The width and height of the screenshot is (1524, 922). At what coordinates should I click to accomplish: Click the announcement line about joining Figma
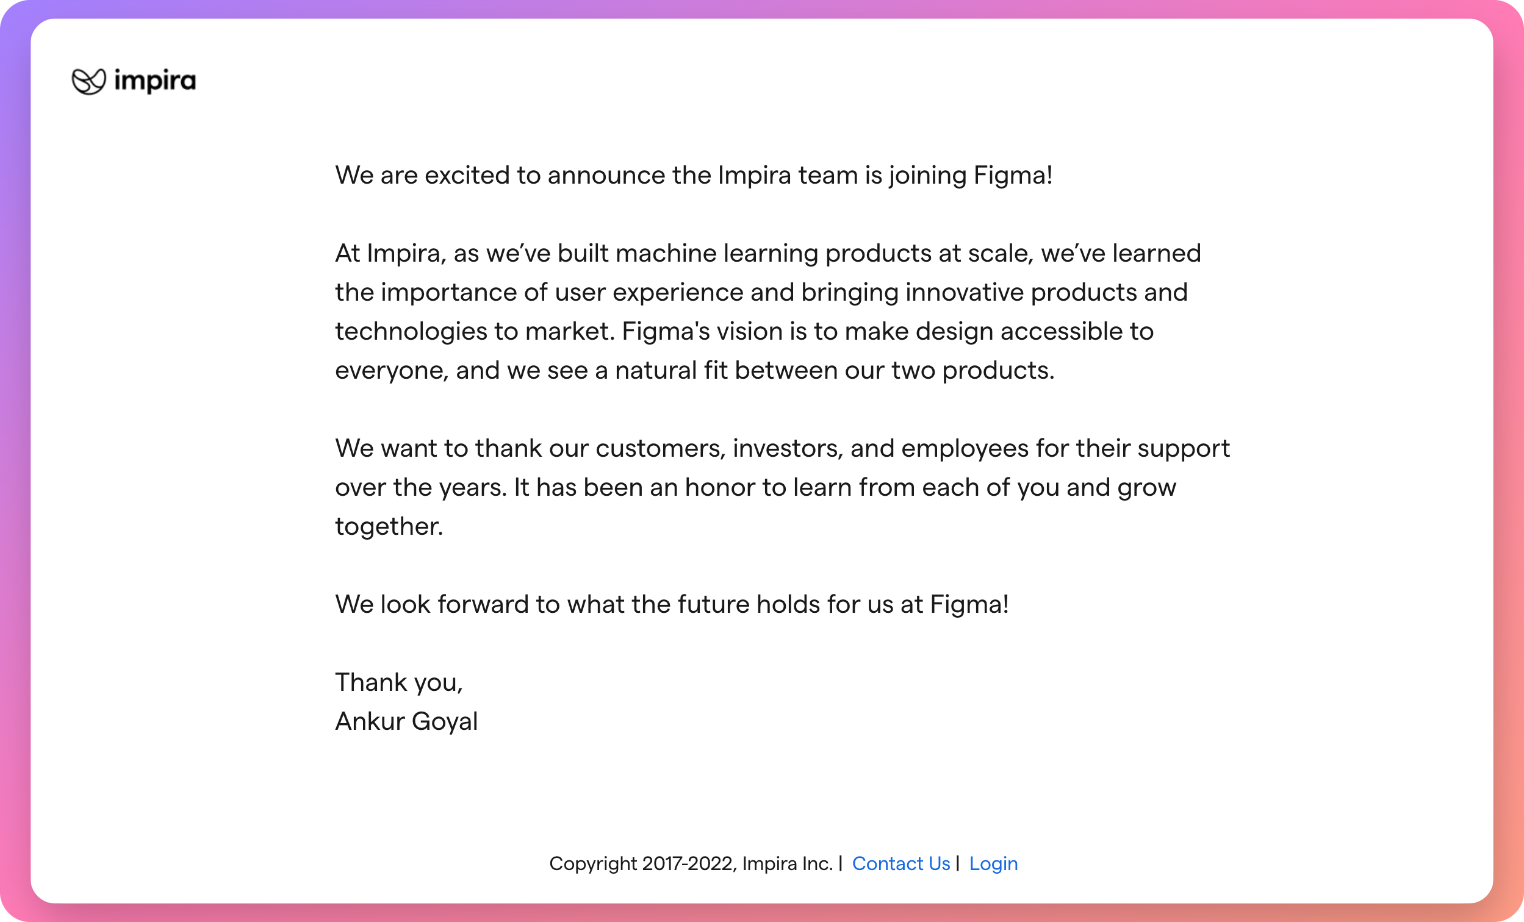694,176
